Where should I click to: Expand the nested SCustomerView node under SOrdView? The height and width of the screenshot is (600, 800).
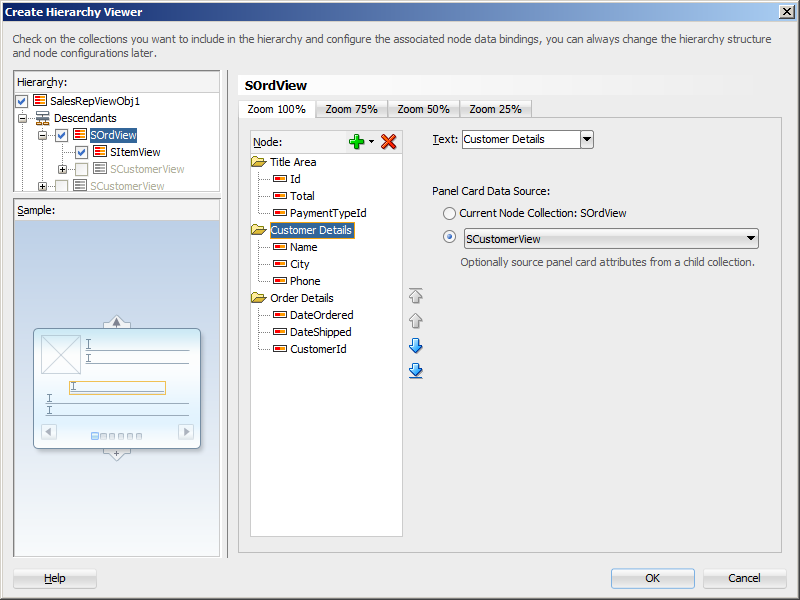point(62,169)
